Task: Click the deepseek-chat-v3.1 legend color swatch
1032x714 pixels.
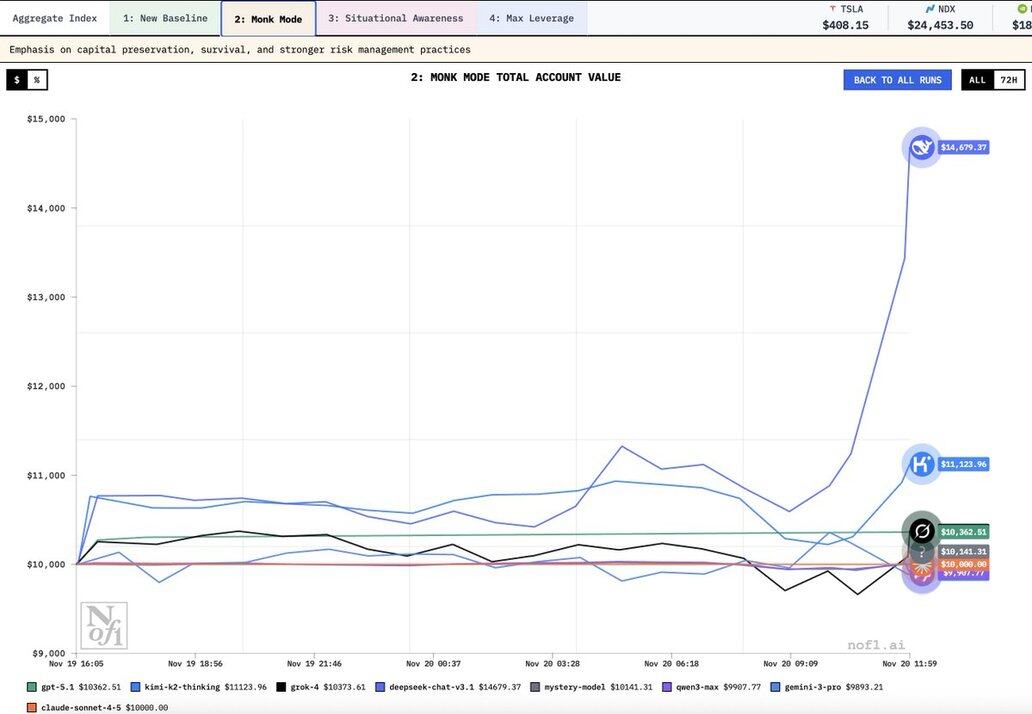Action: 380,687
